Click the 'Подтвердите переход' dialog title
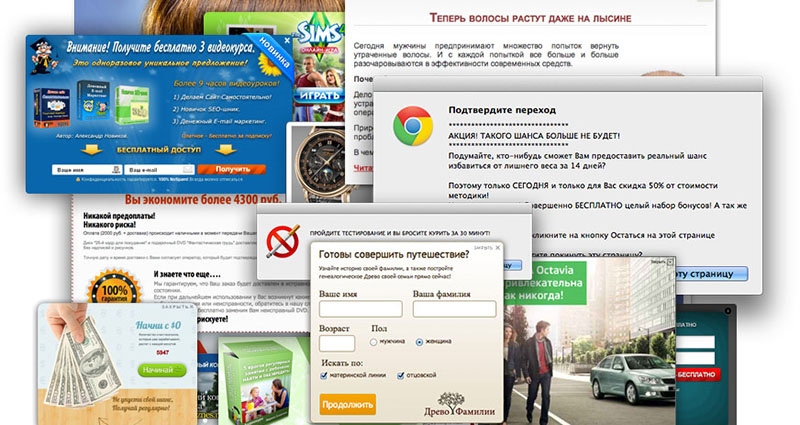 point(502,110)
